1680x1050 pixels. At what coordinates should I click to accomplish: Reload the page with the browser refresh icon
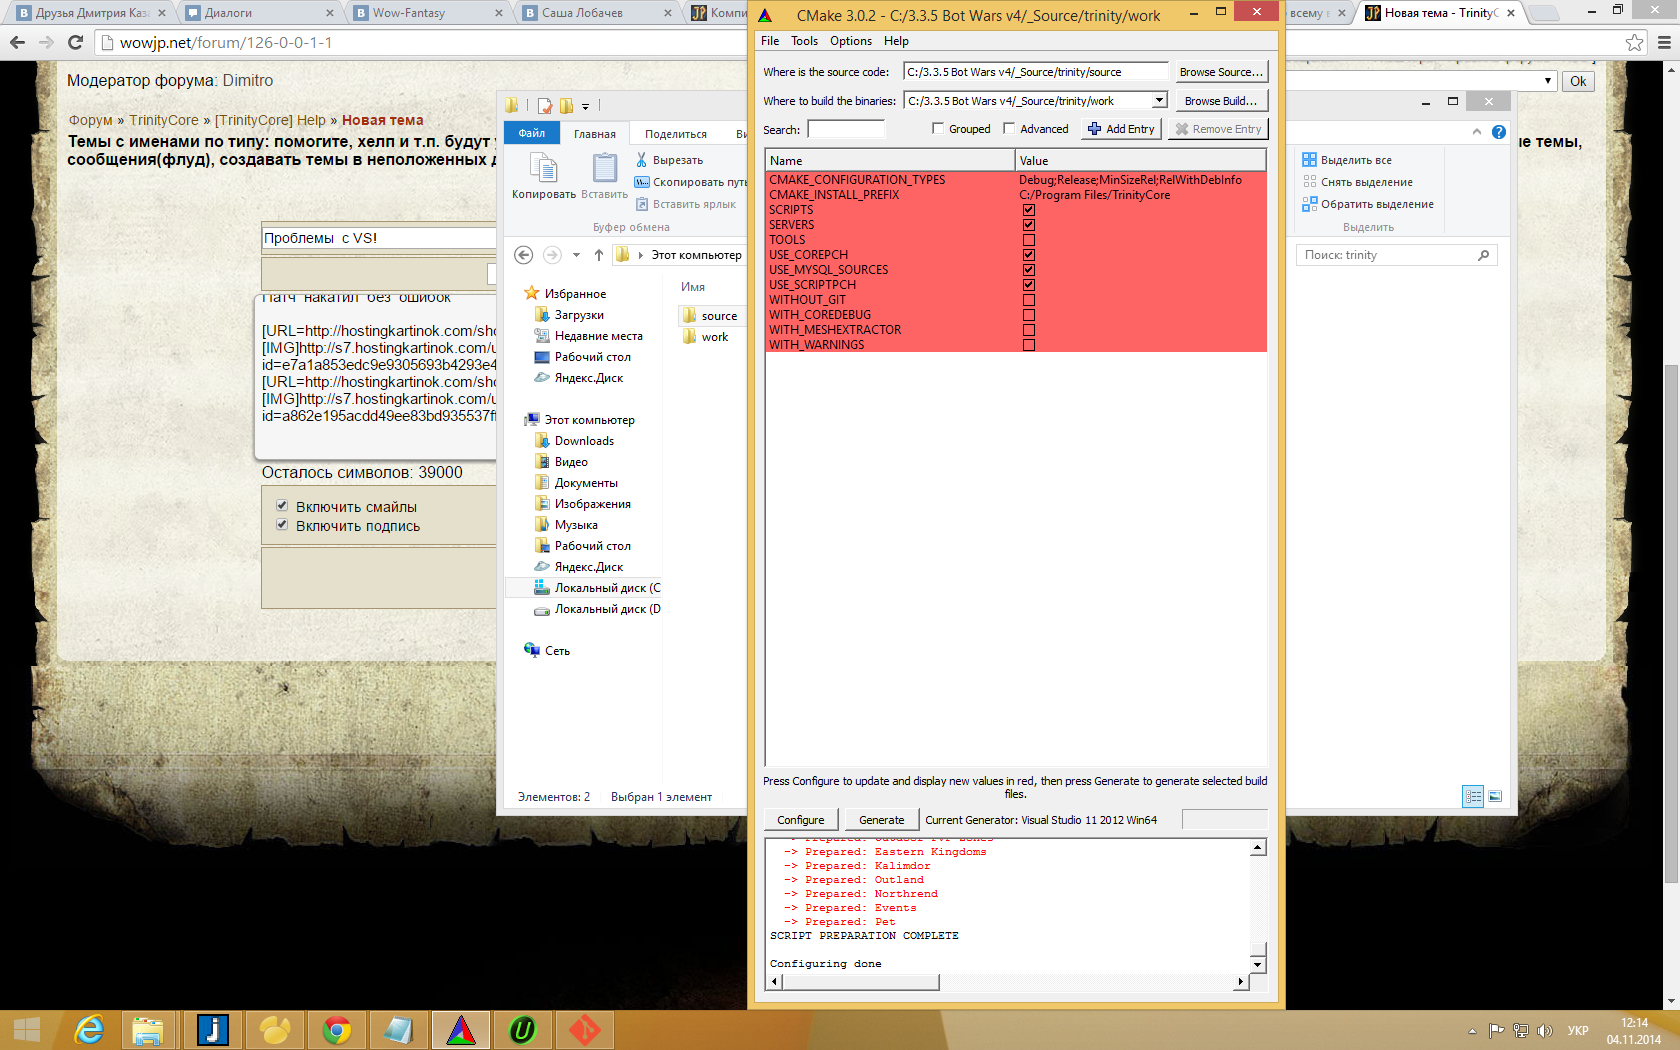coord(75,43)
